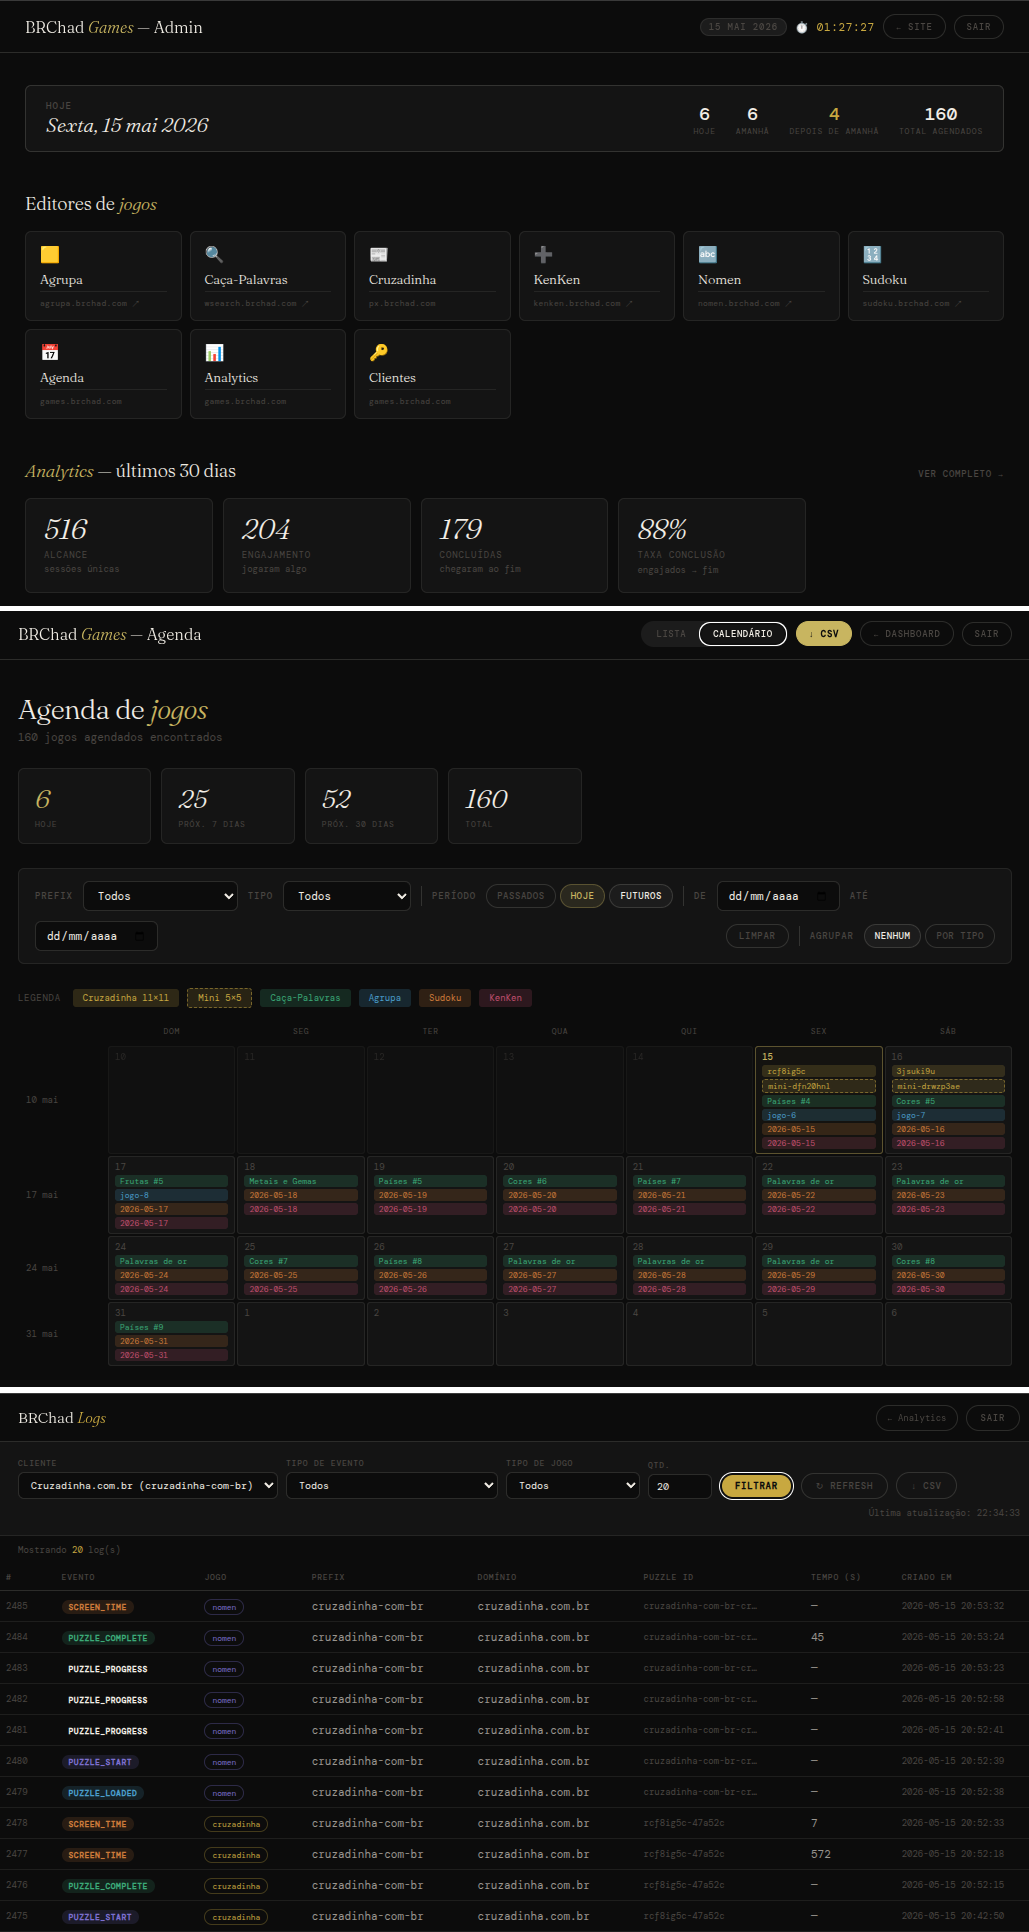This screenshot has height=1932, width=1029.
Task: Click the SITE button in Admin header
Action: click(915, 27)
